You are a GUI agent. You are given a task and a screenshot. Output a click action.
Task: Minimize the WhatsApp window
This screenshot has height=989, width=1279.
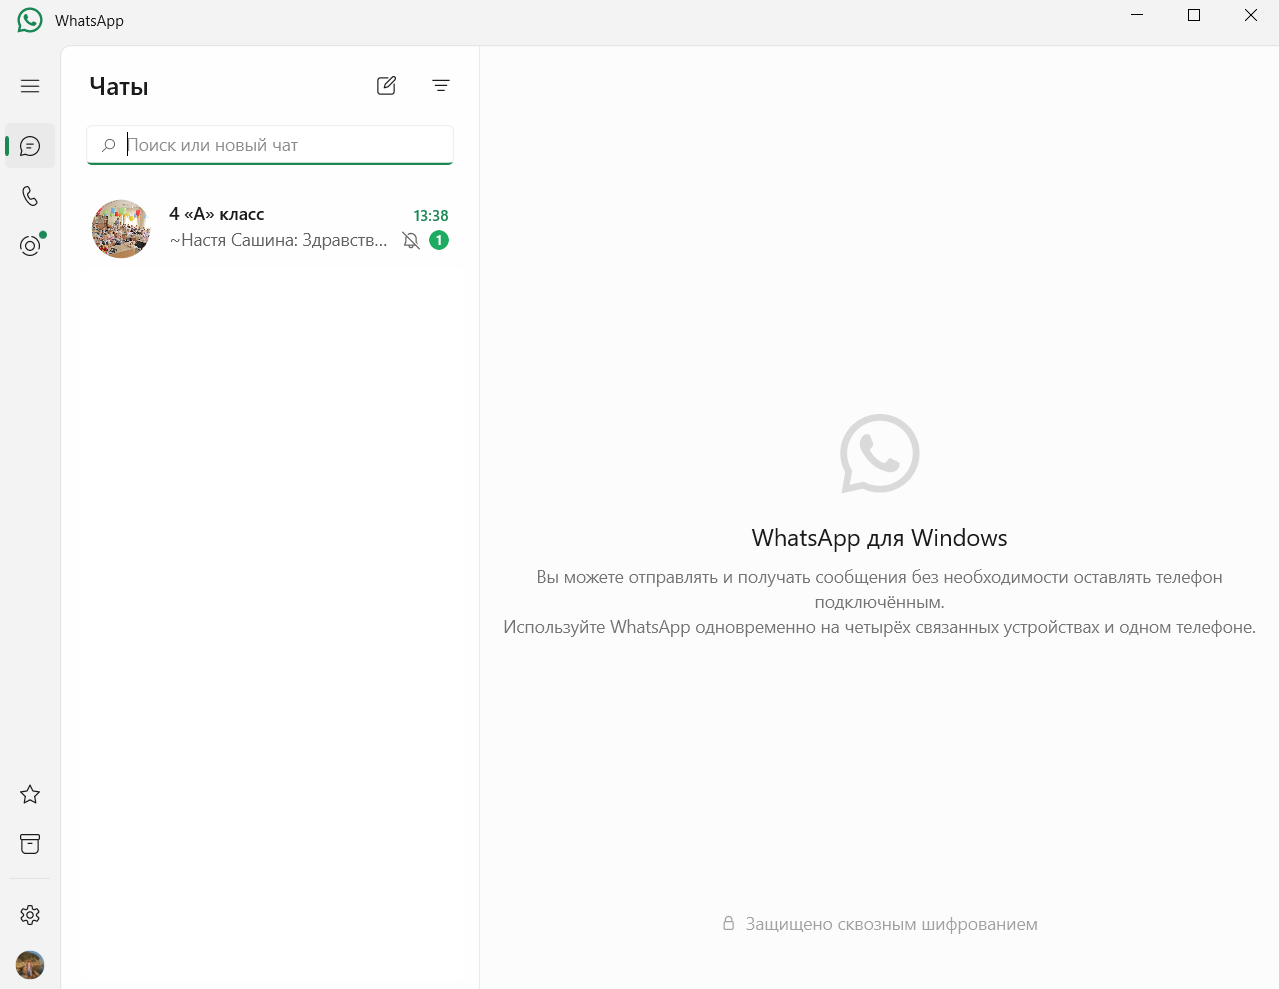tap(1137, 15)
